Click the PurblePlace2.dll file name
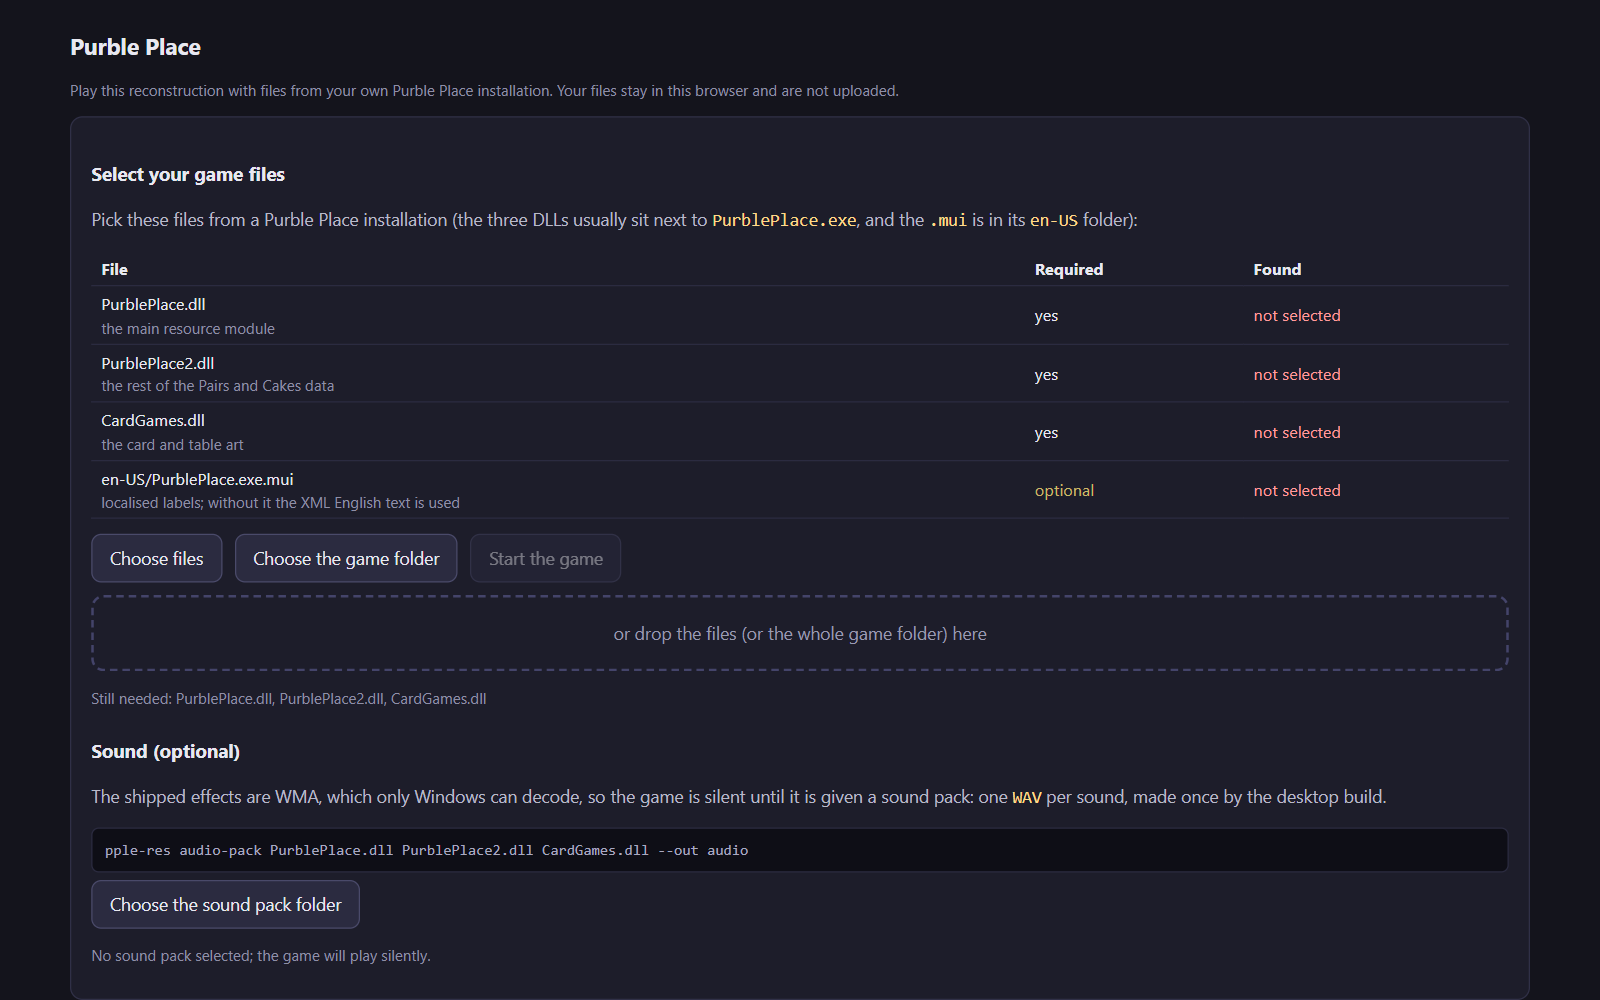 tap(158, 363)
